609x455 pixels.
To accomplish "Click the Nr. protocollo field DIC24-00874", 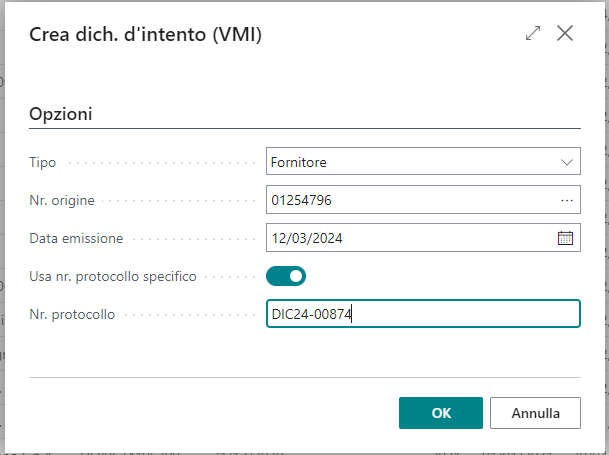I will (422, 314).
